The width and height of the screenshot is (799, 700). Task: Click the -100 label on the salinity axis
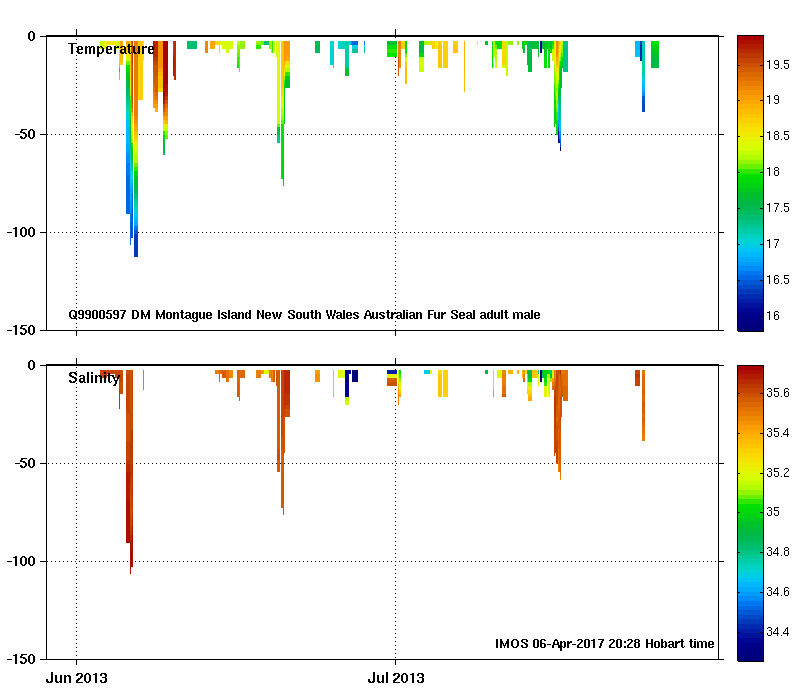point(21,561)
